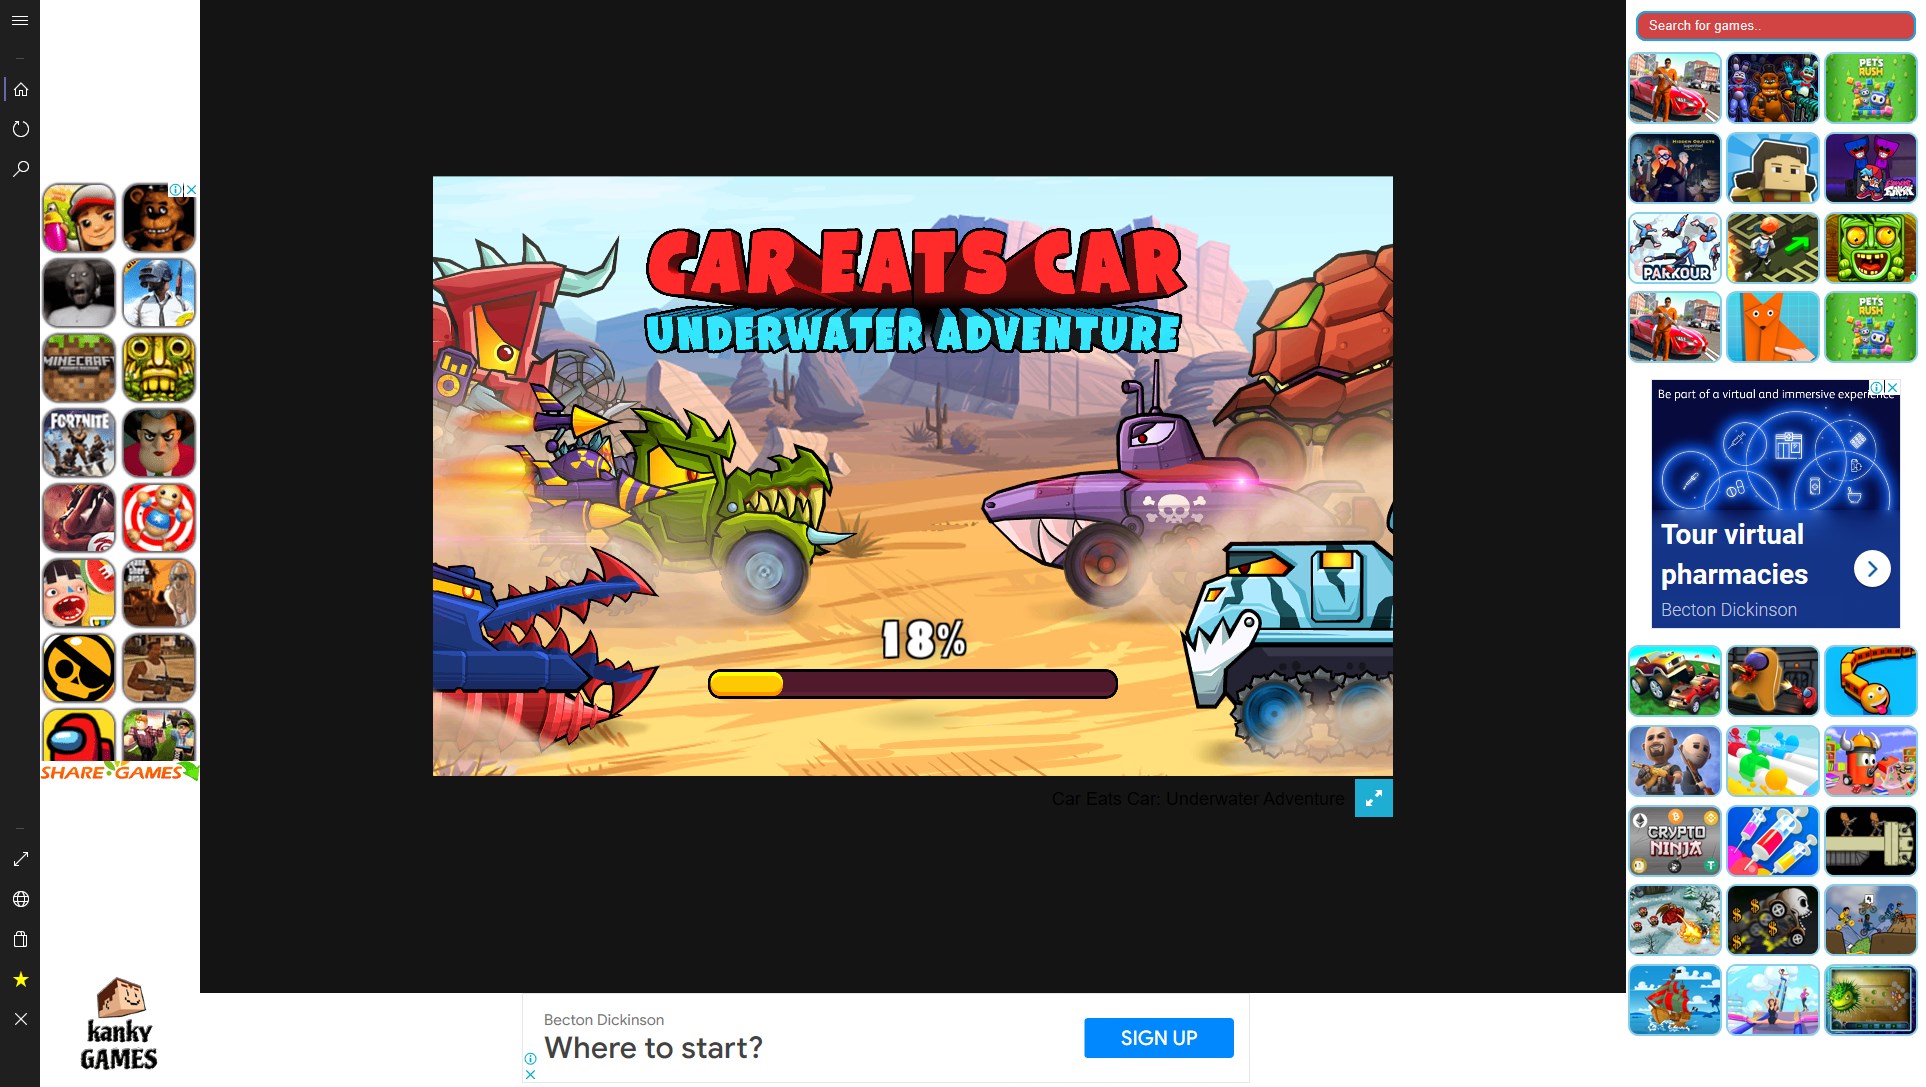Open the globe icon in the sidebar
This screenshot has width=1926, height=1087.
[x=20, y=899]
